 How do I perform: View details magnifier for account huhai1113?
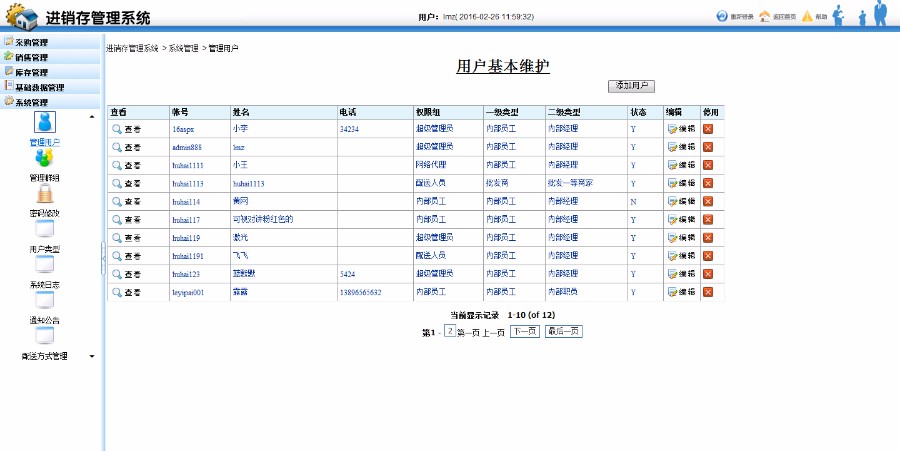point(117,184)
